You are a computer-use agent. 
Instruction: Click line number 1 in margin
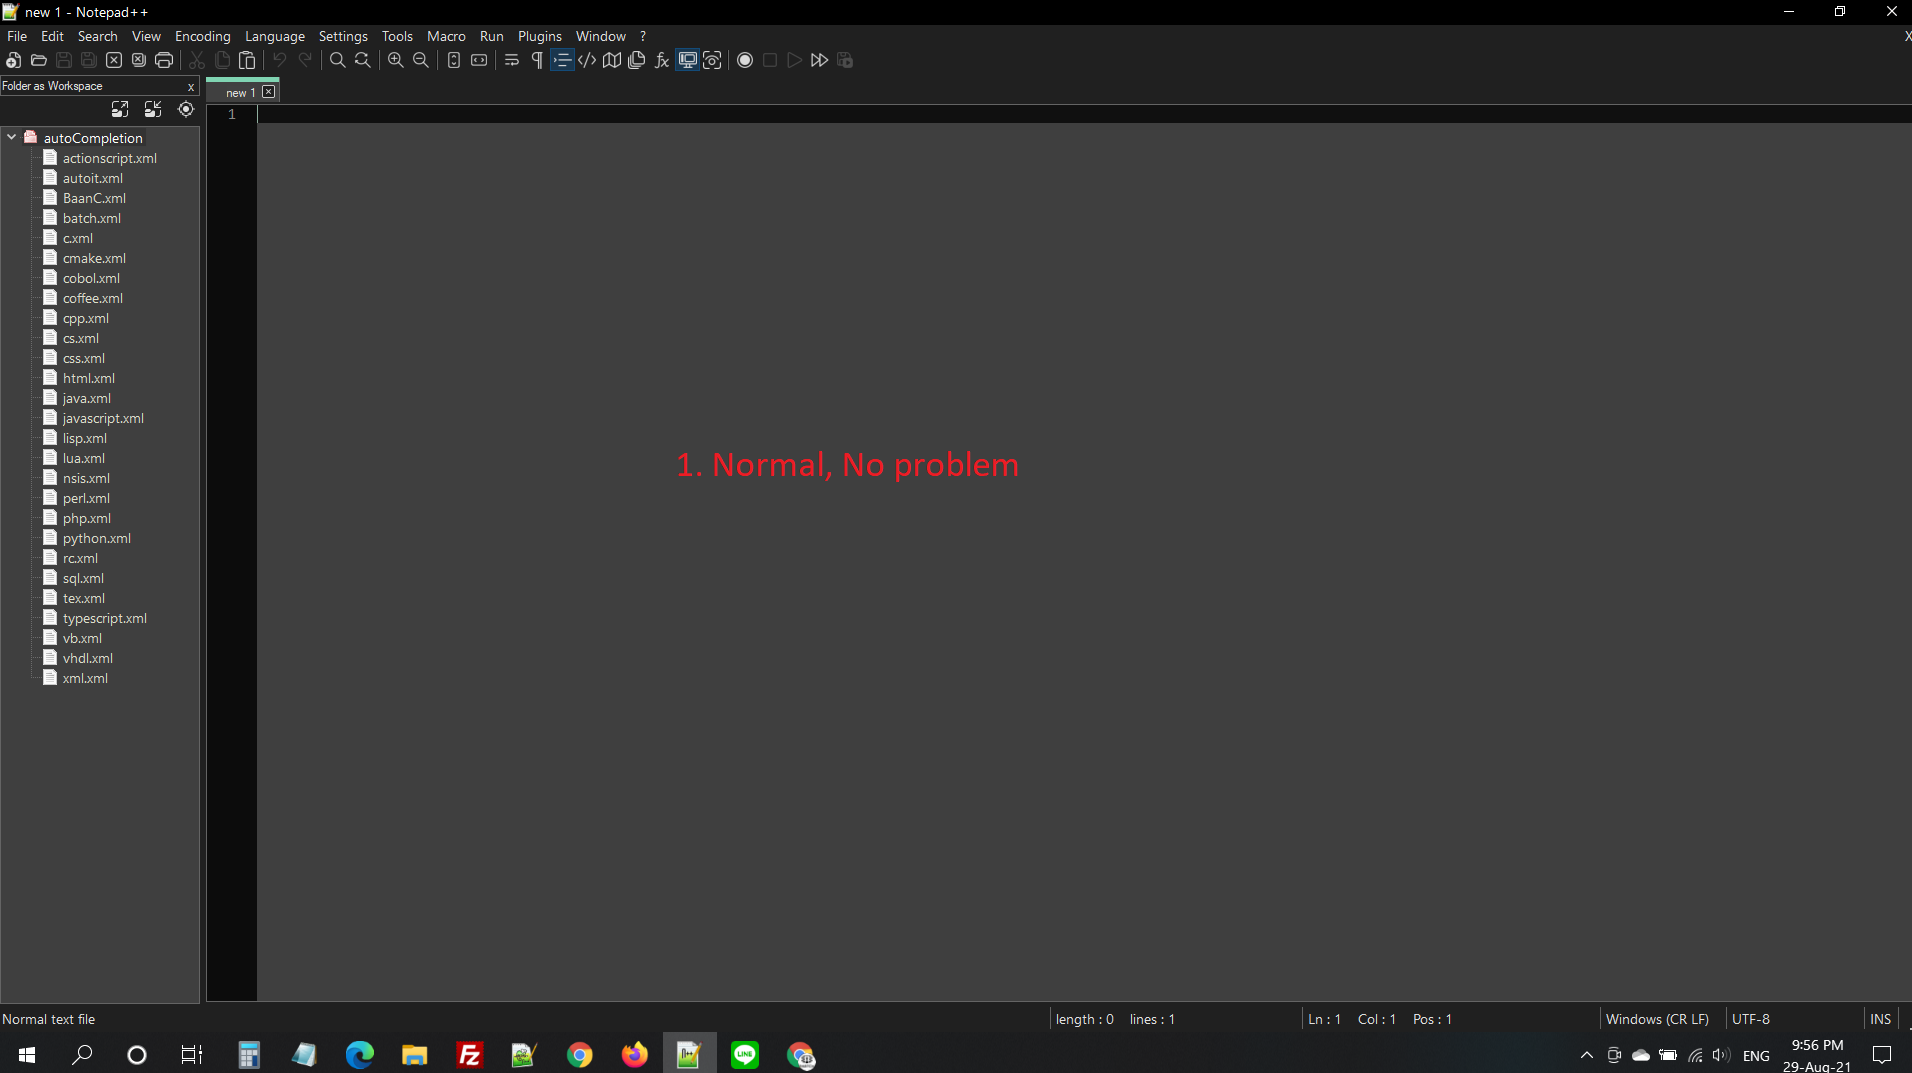pos(232,114)
